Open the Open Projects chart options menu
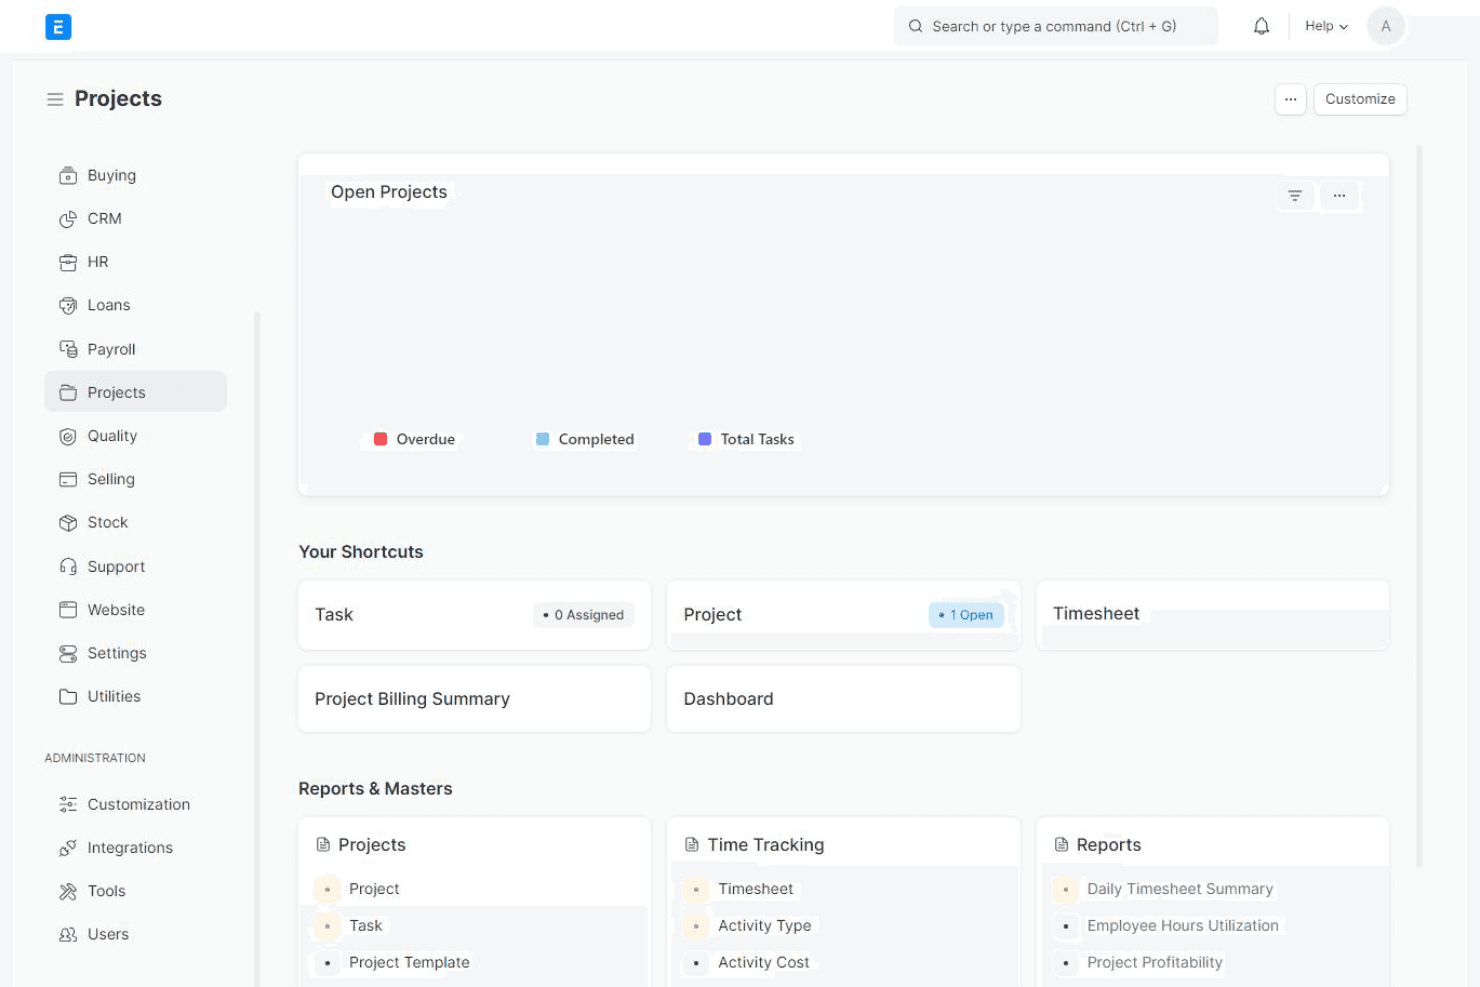The height and width of the screenshot is (987, 1480). point(1339,196)
